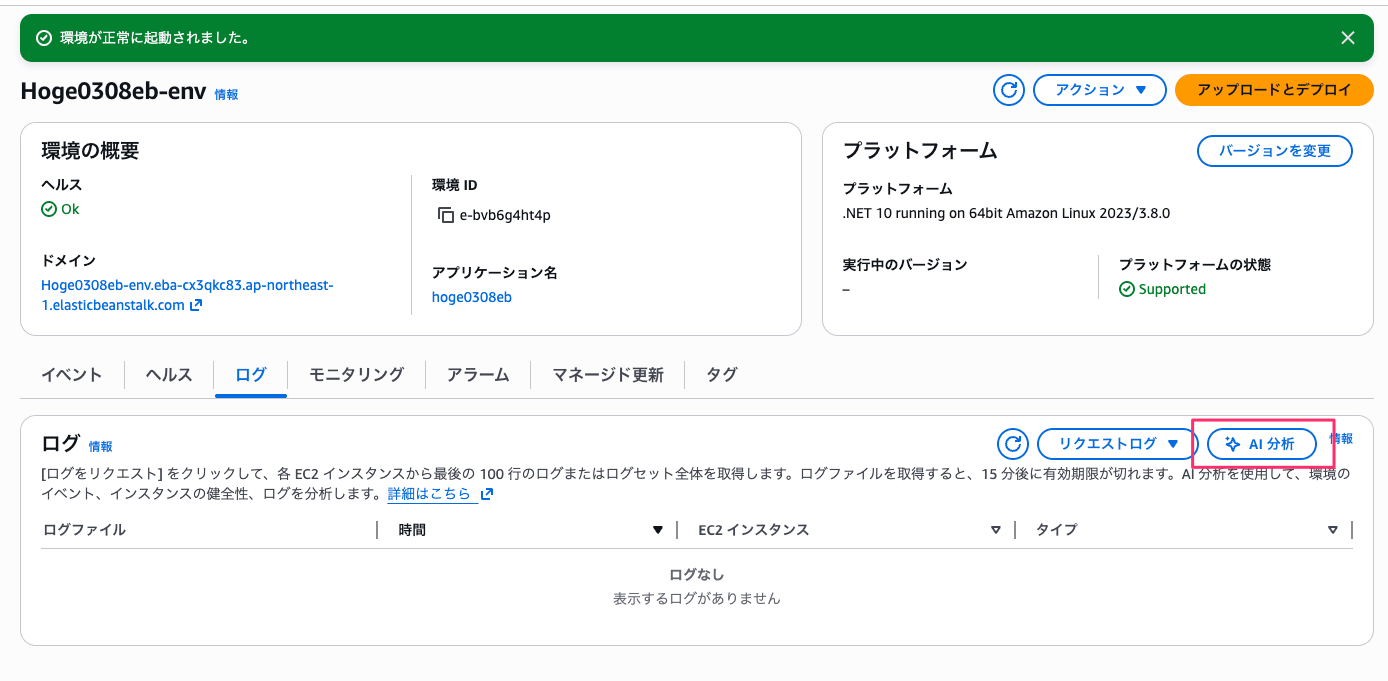Switch to the イベント tab
This screenshot has width=1388, height=681.
coord(70,374)
